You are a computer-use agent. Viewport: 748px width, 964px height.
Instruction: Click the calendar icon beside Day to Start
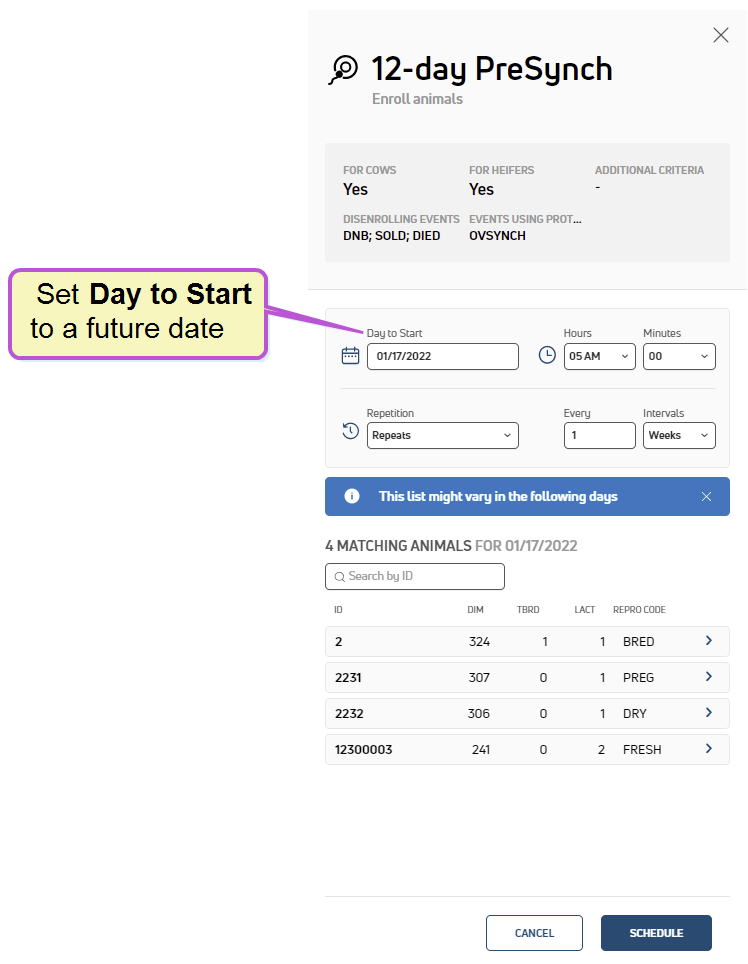pos(350,355)
